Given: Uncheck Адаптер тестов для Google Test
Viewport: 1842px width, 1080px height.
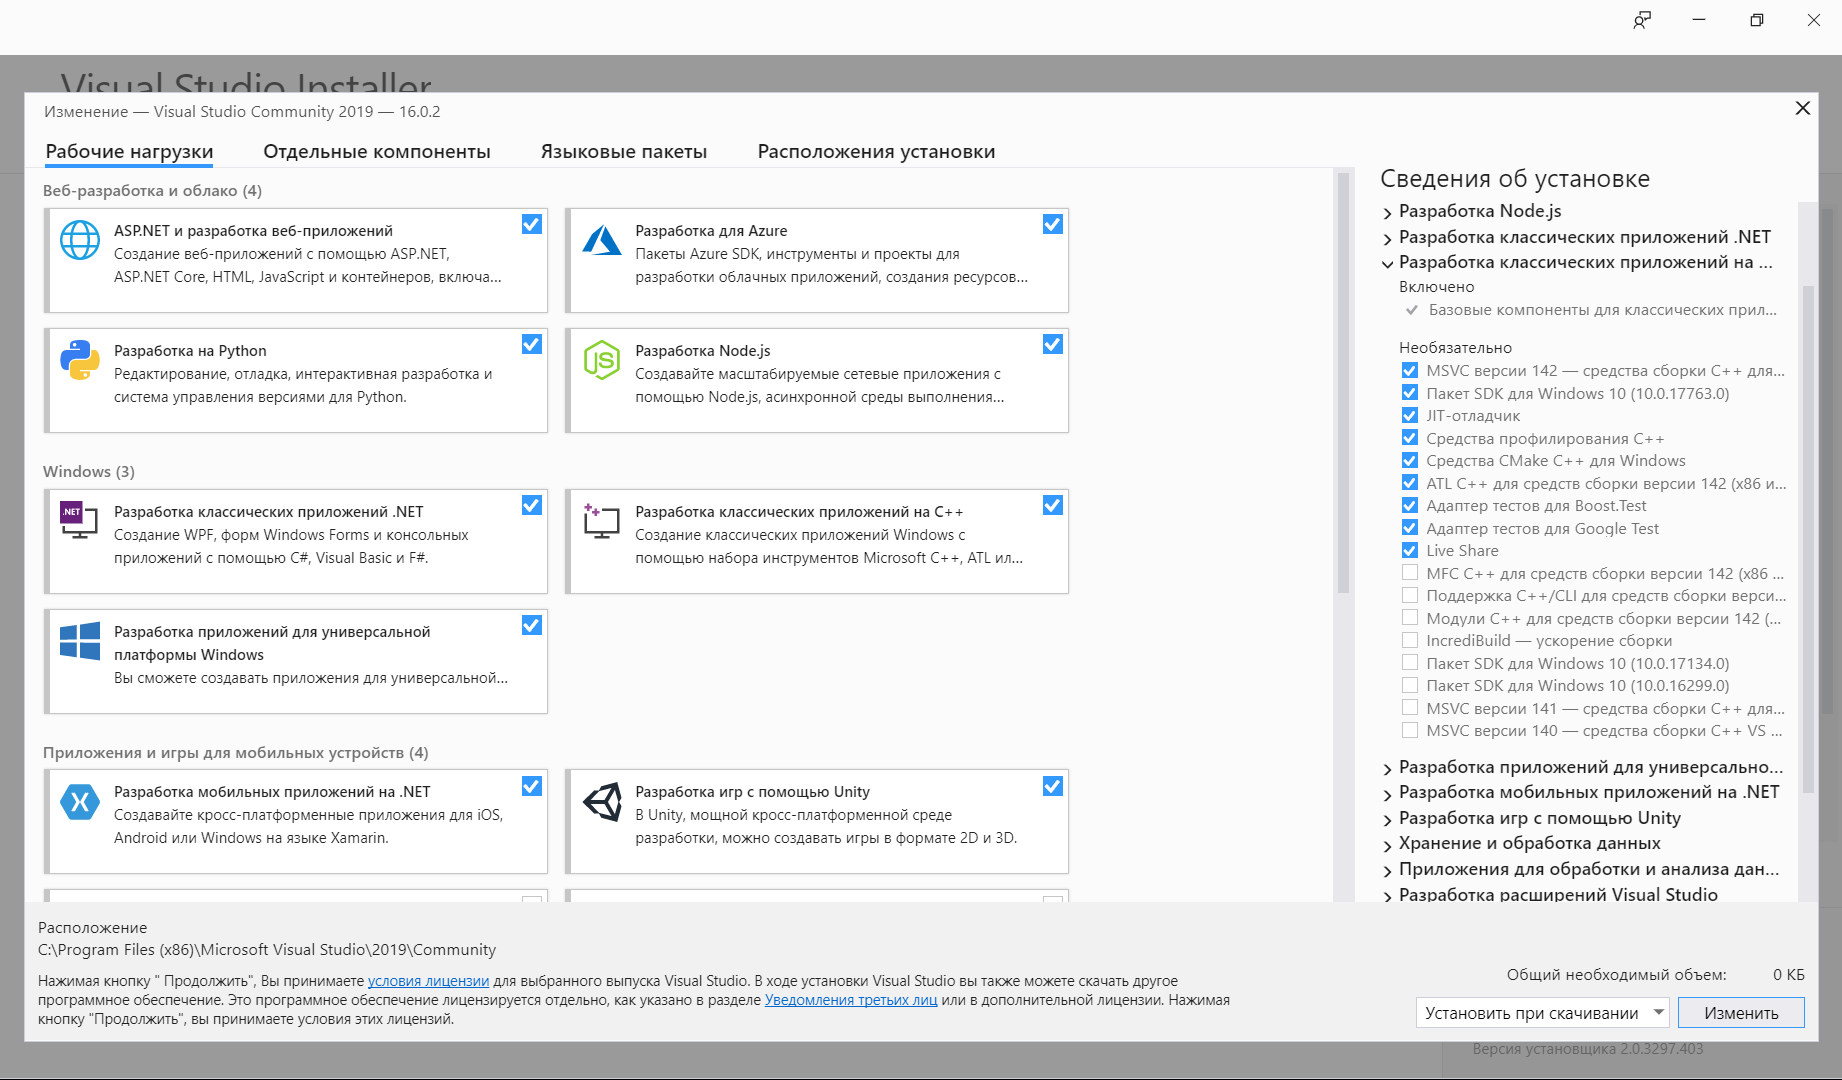Looking at the screenshot, I should coord(1410,528).
